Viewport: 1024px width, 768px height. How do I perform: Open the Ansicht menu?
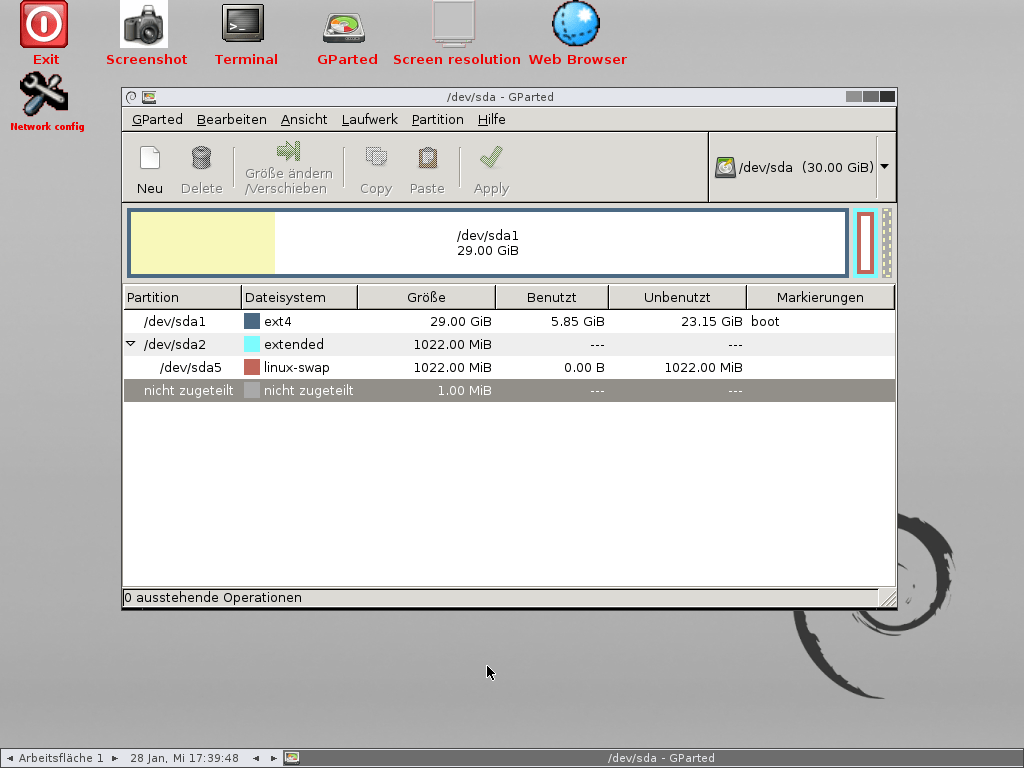304,120
